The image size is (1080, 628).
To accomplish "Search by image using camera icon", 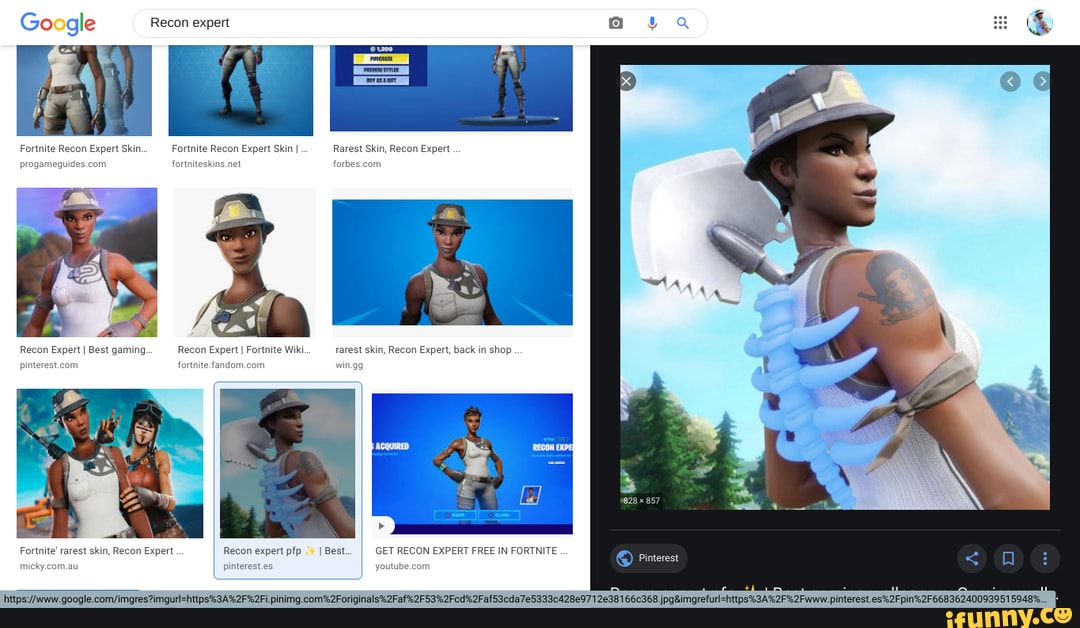I will pyautogui.click(x=616, y=23).
